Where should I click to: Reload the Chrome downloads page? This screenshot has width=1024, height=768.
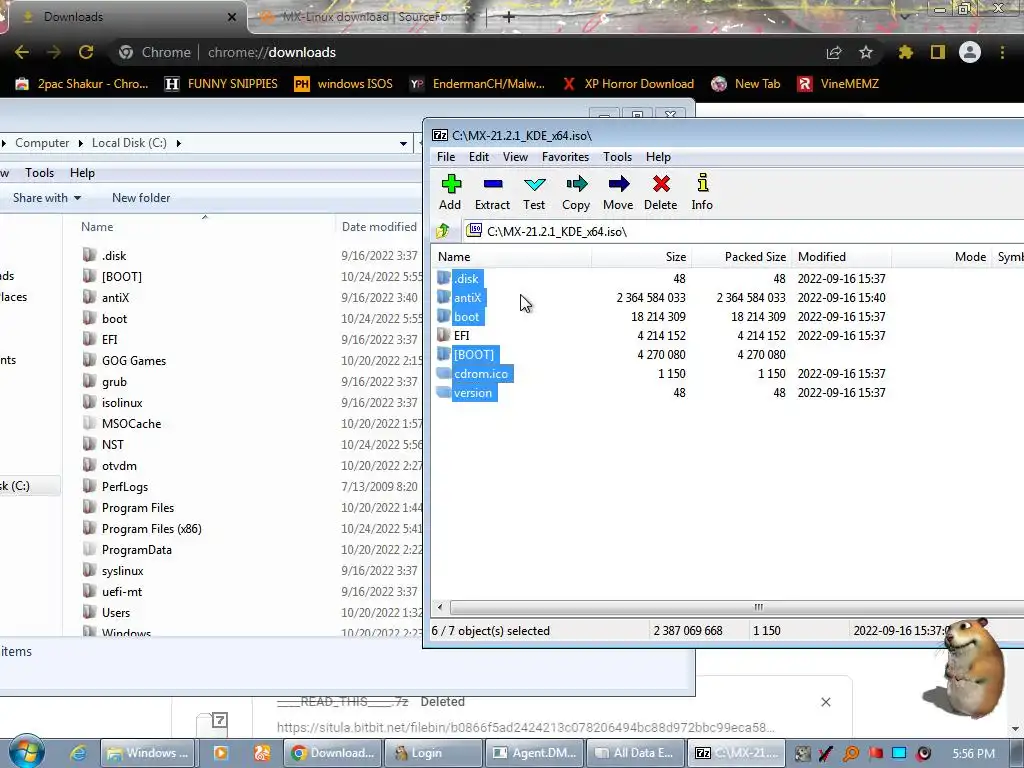pos(86,52)
